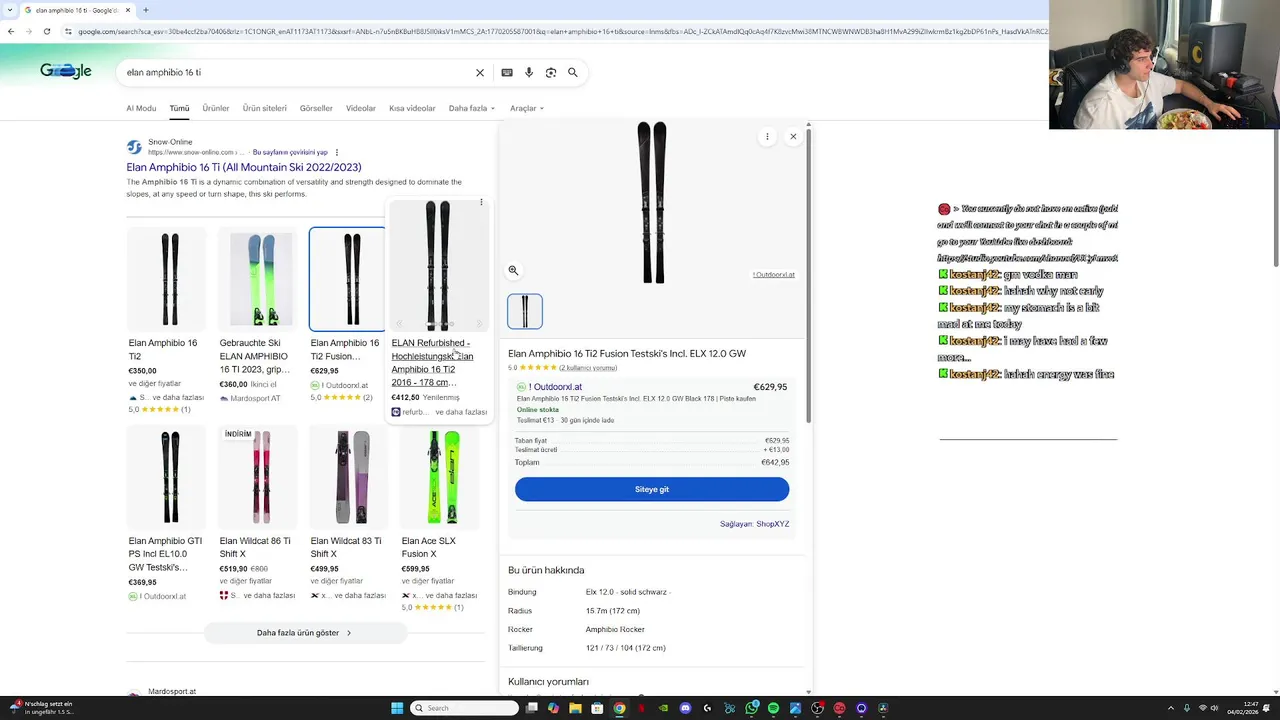The width and height of the screenshot is (1280, 720).
Task: Go back to previous page in Chrome
Action: [10, 31]
